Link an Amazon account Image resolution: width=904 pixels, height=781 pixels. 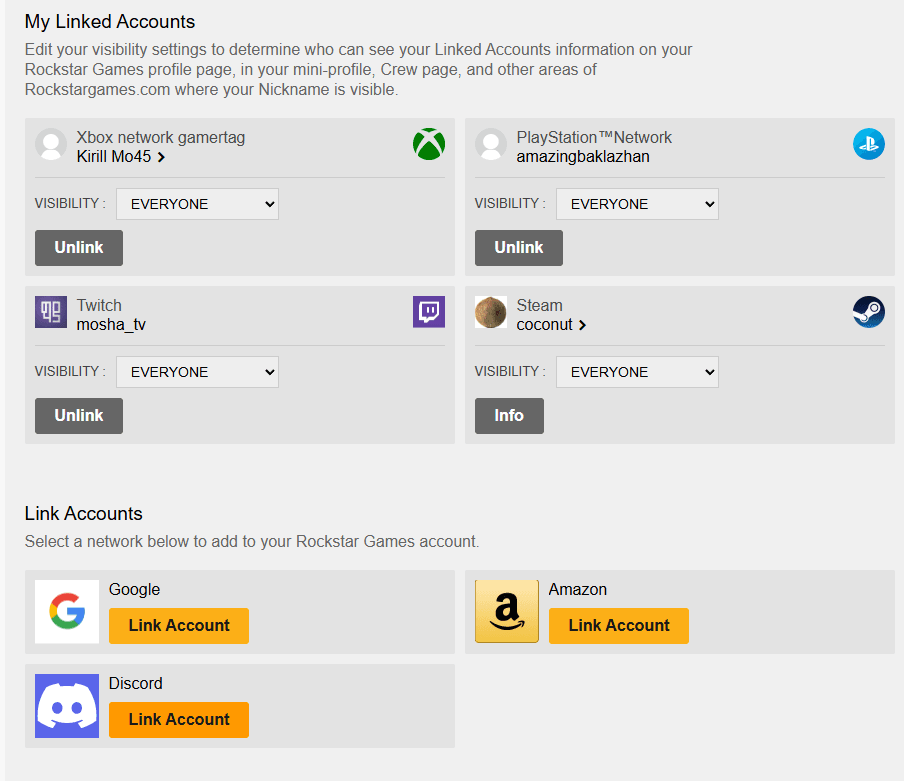click(619, 626)
